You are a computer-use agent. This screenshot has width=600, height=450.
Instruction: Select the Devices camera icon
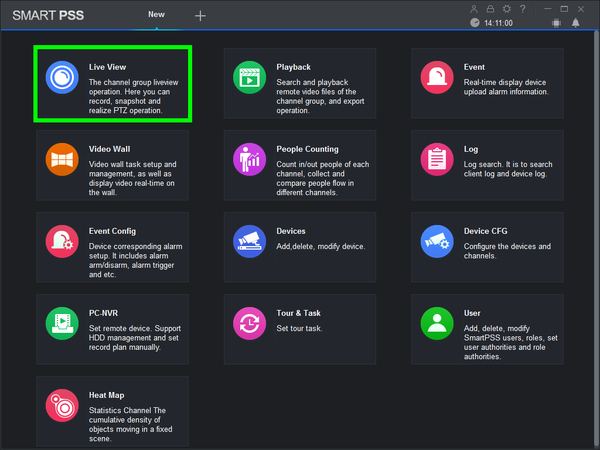click(x=249, y=241)
